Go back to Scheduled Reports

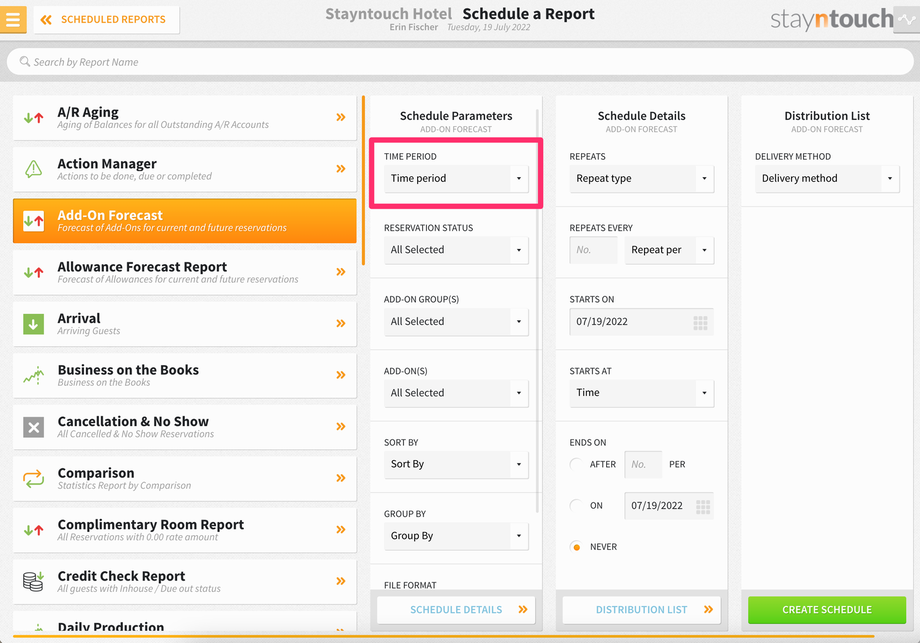point(106,20)
